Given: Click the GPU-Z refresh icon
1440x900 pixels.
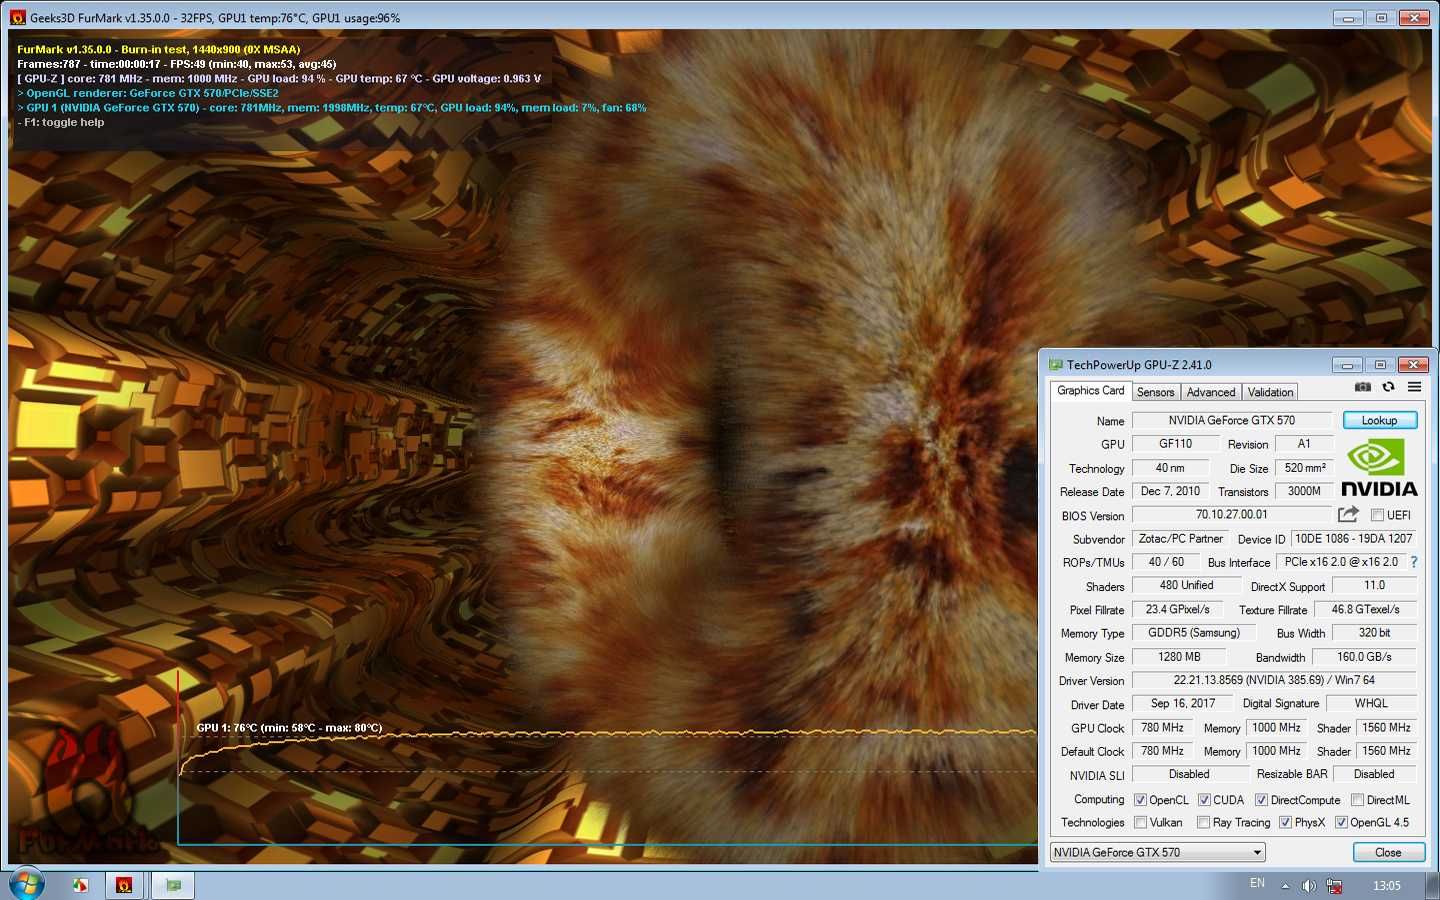Looking at the screenshot, I should [x=1388, y=387].
